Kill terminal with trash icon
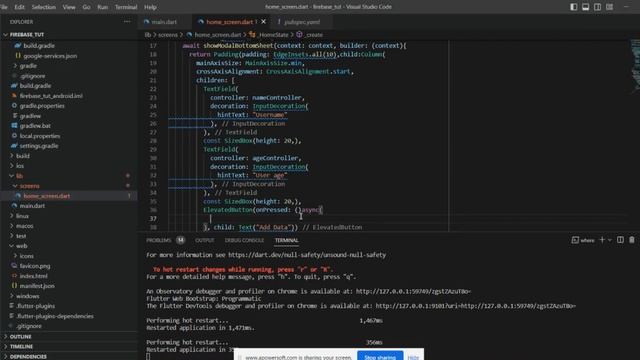The width and height of the screenshot is (640, 360). [632, 240]
